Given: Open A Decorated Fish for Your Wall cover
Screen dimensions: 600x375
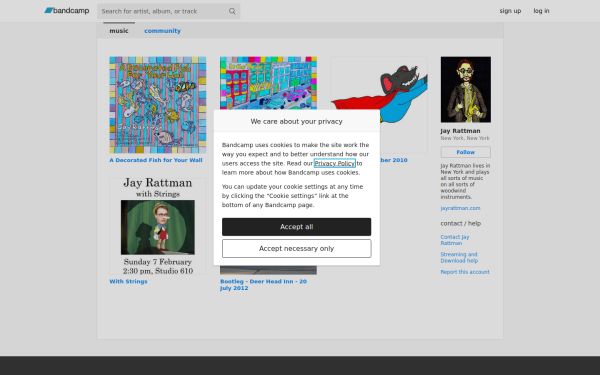Looking at the screenshot, I should coord(158,105).
